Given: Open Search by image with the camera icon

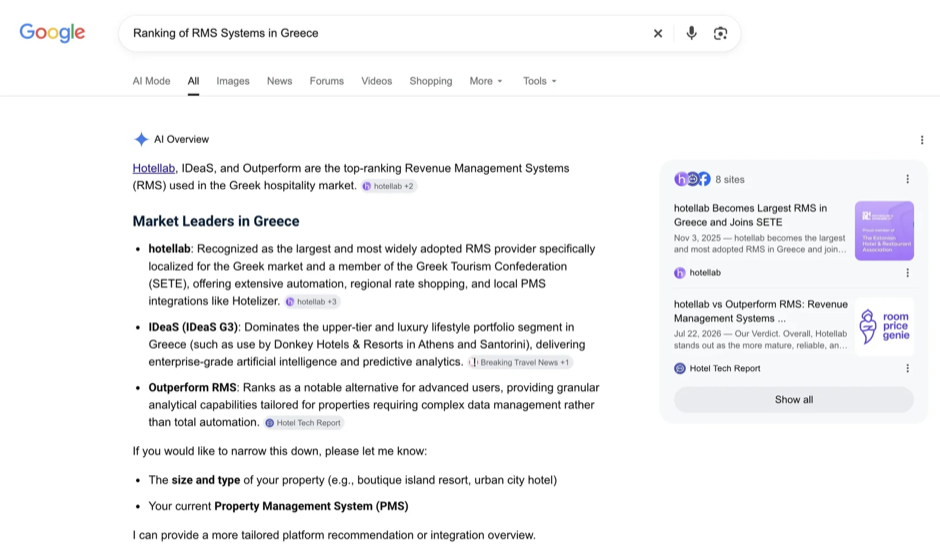Looking at the screenshot, I should click(720, 34).
